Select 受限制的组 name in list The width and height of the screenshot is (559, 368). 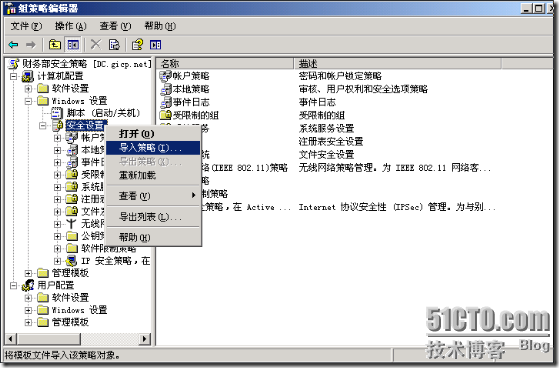pyautogui.click(x=195, y=115)
